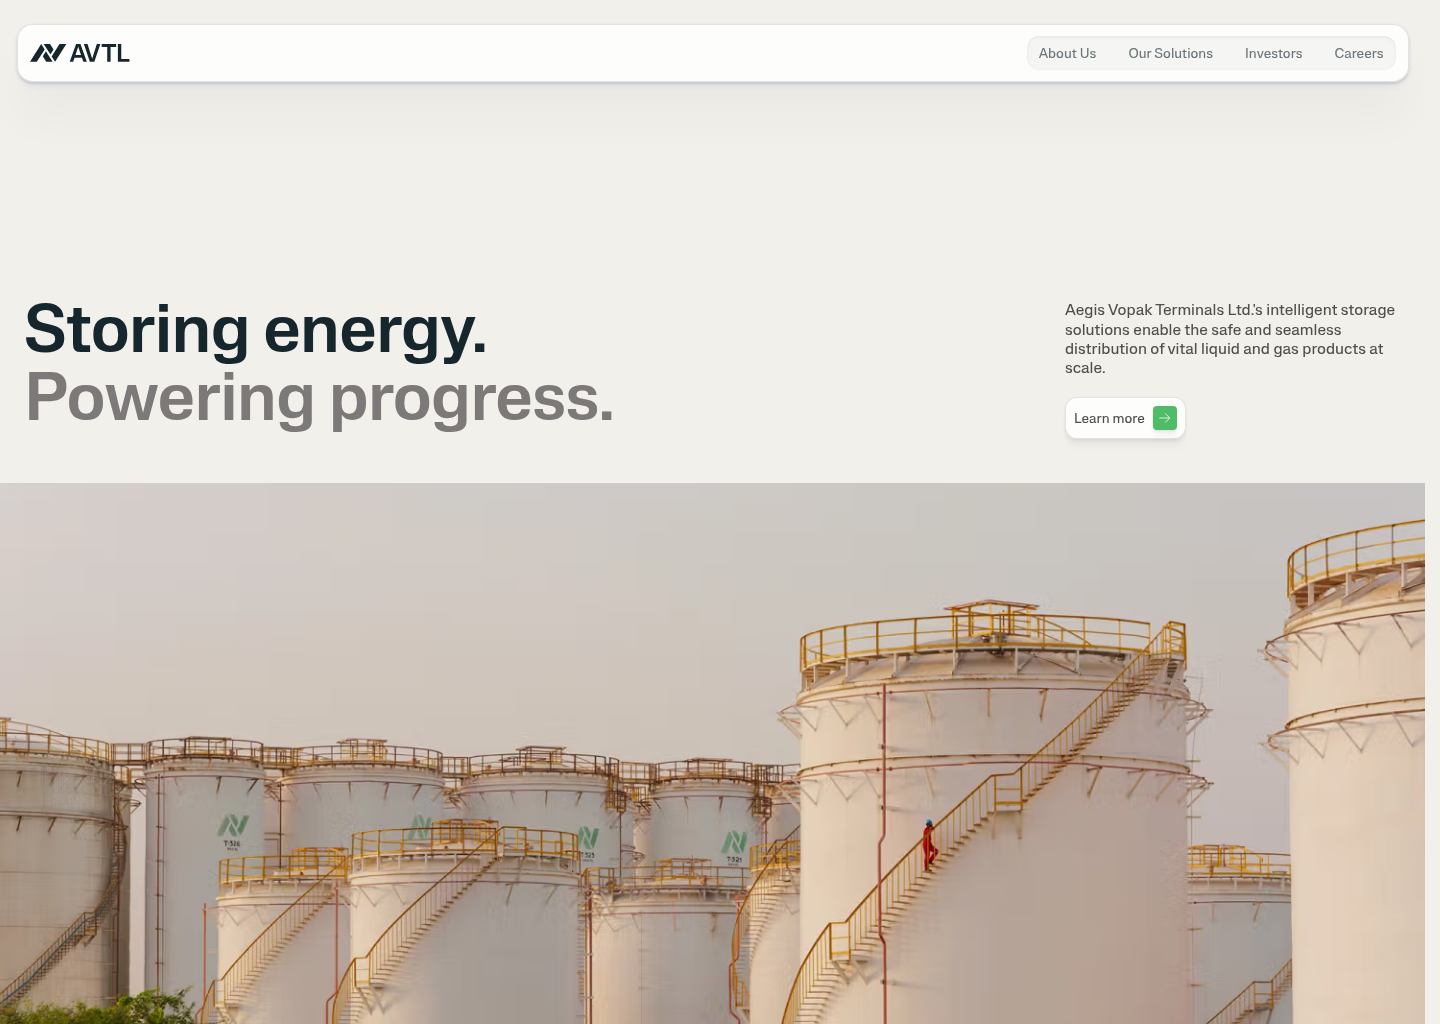Open the Our Solutions menu
1440x1024 pixels.
1170,53
